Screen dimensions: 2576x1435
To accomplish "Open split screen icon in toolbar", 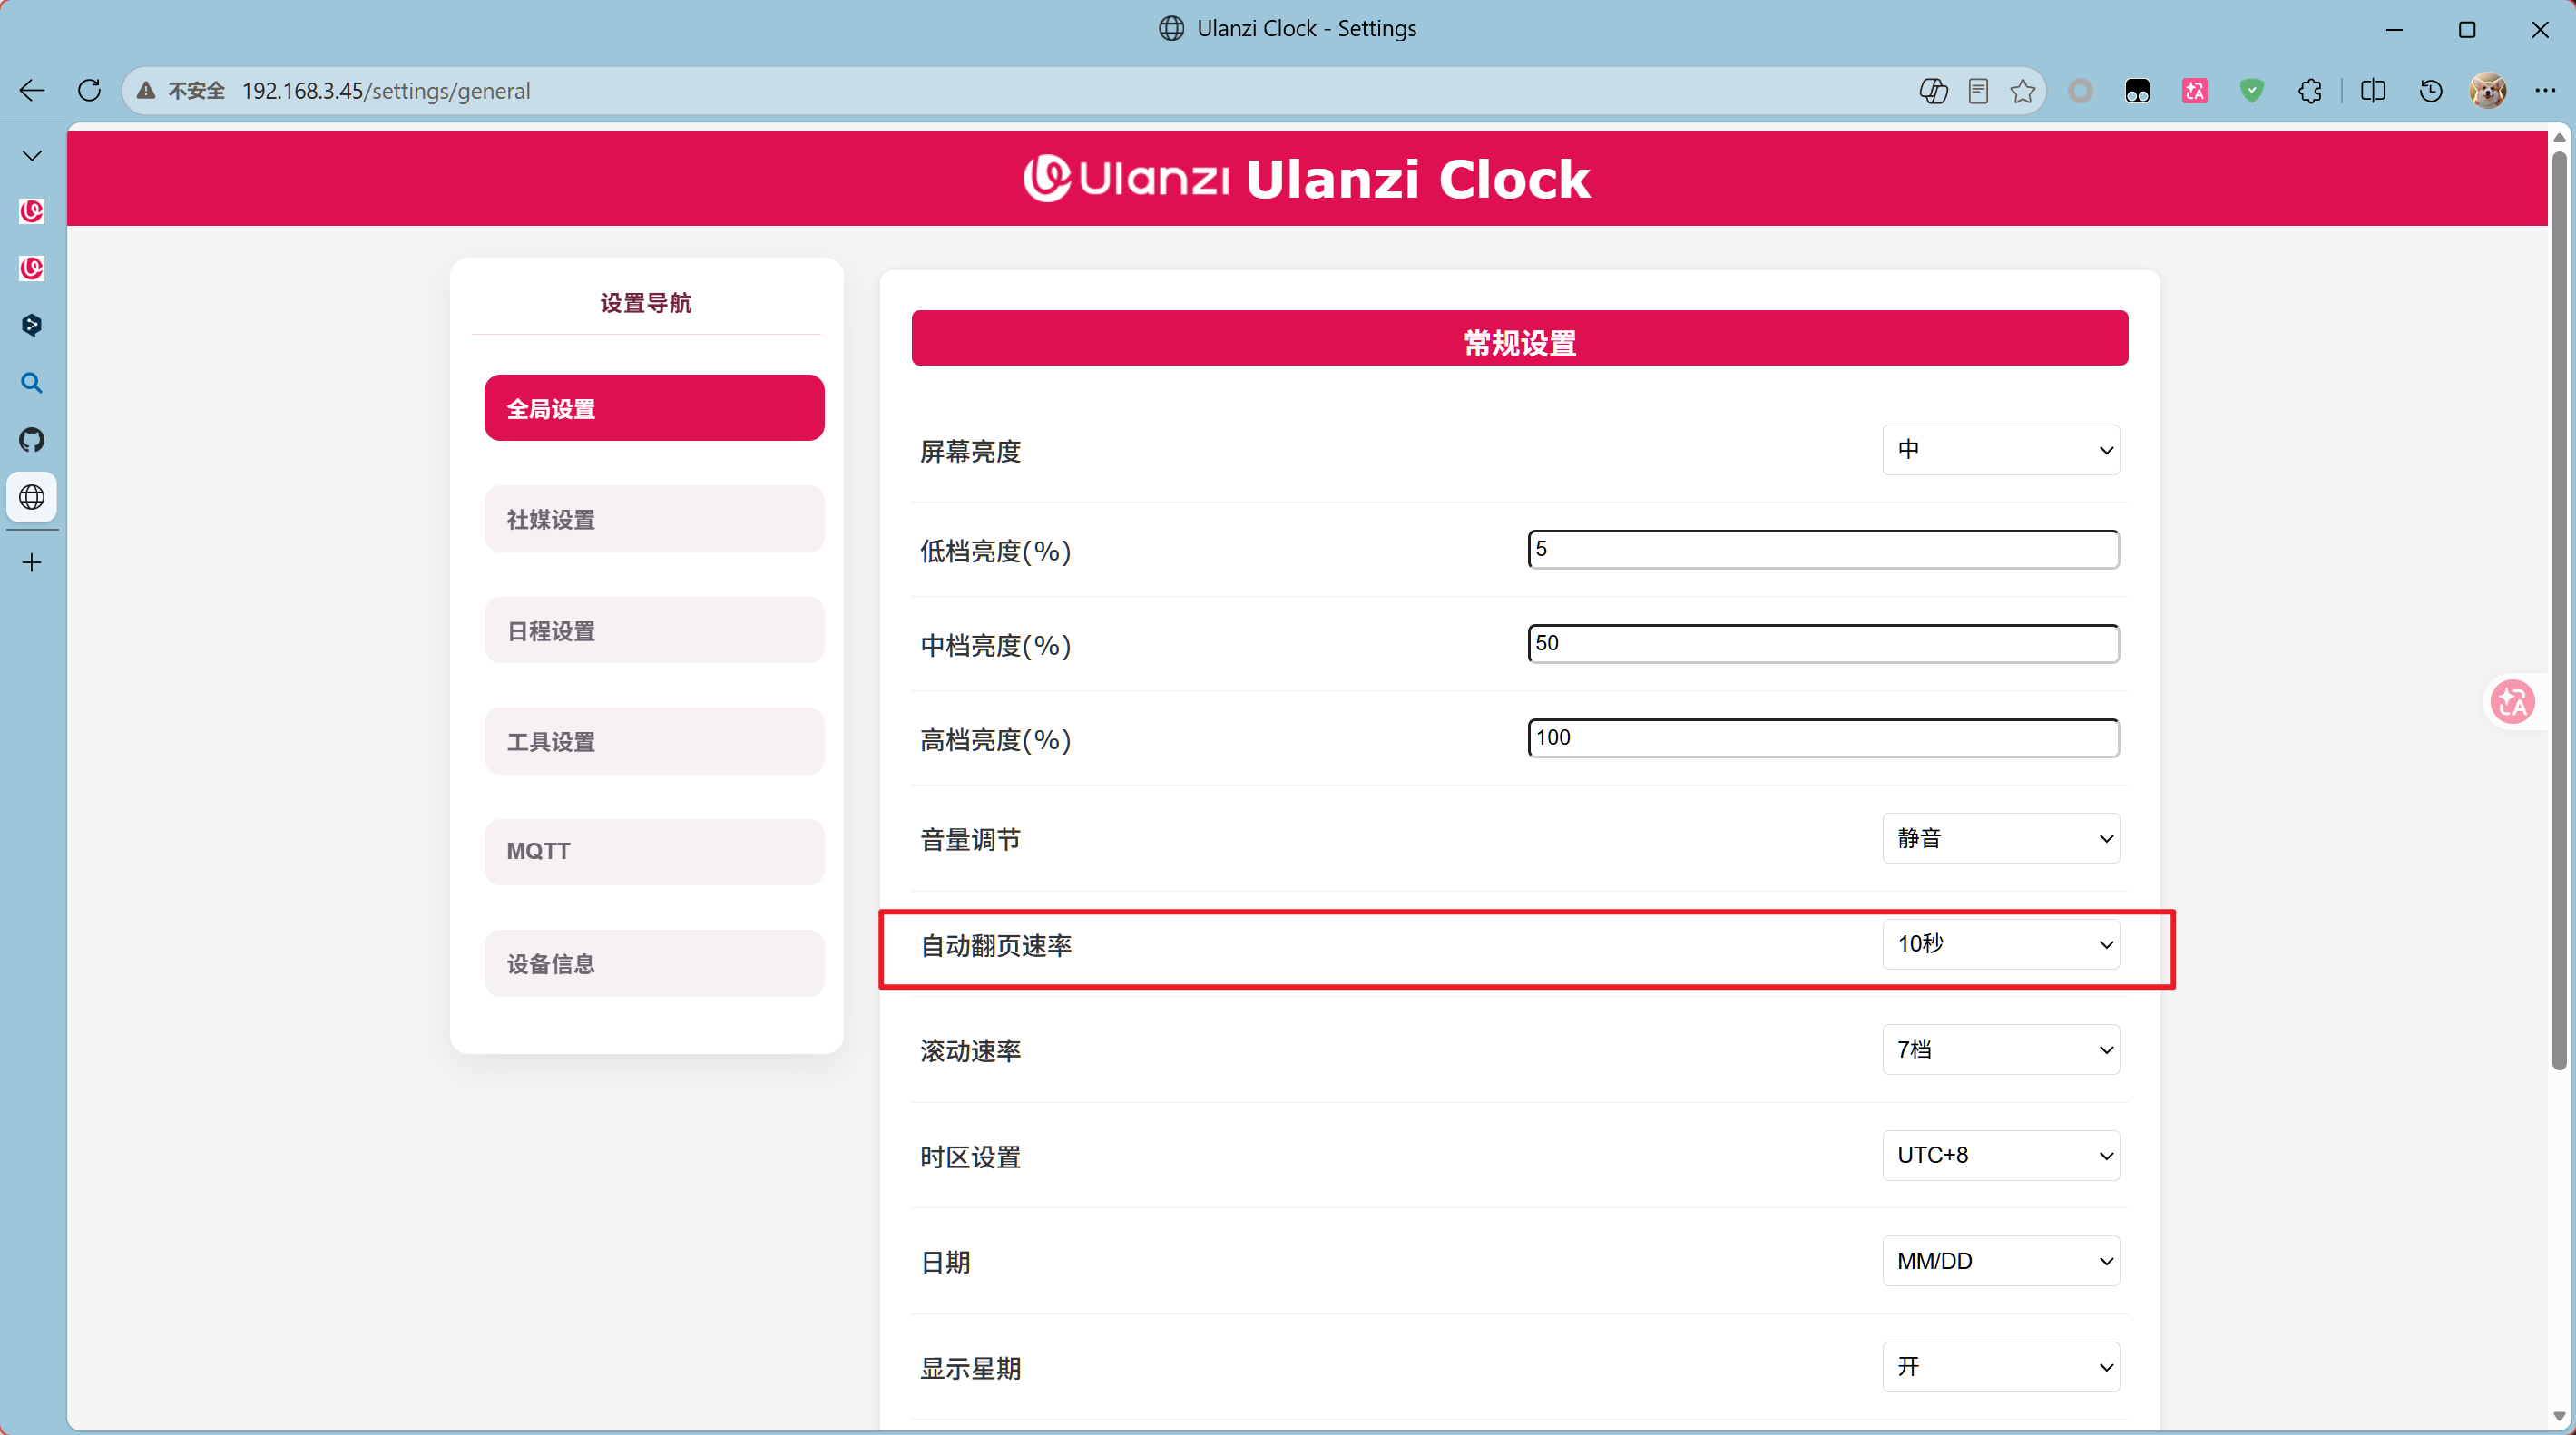I will click(x=2373, y=91).
